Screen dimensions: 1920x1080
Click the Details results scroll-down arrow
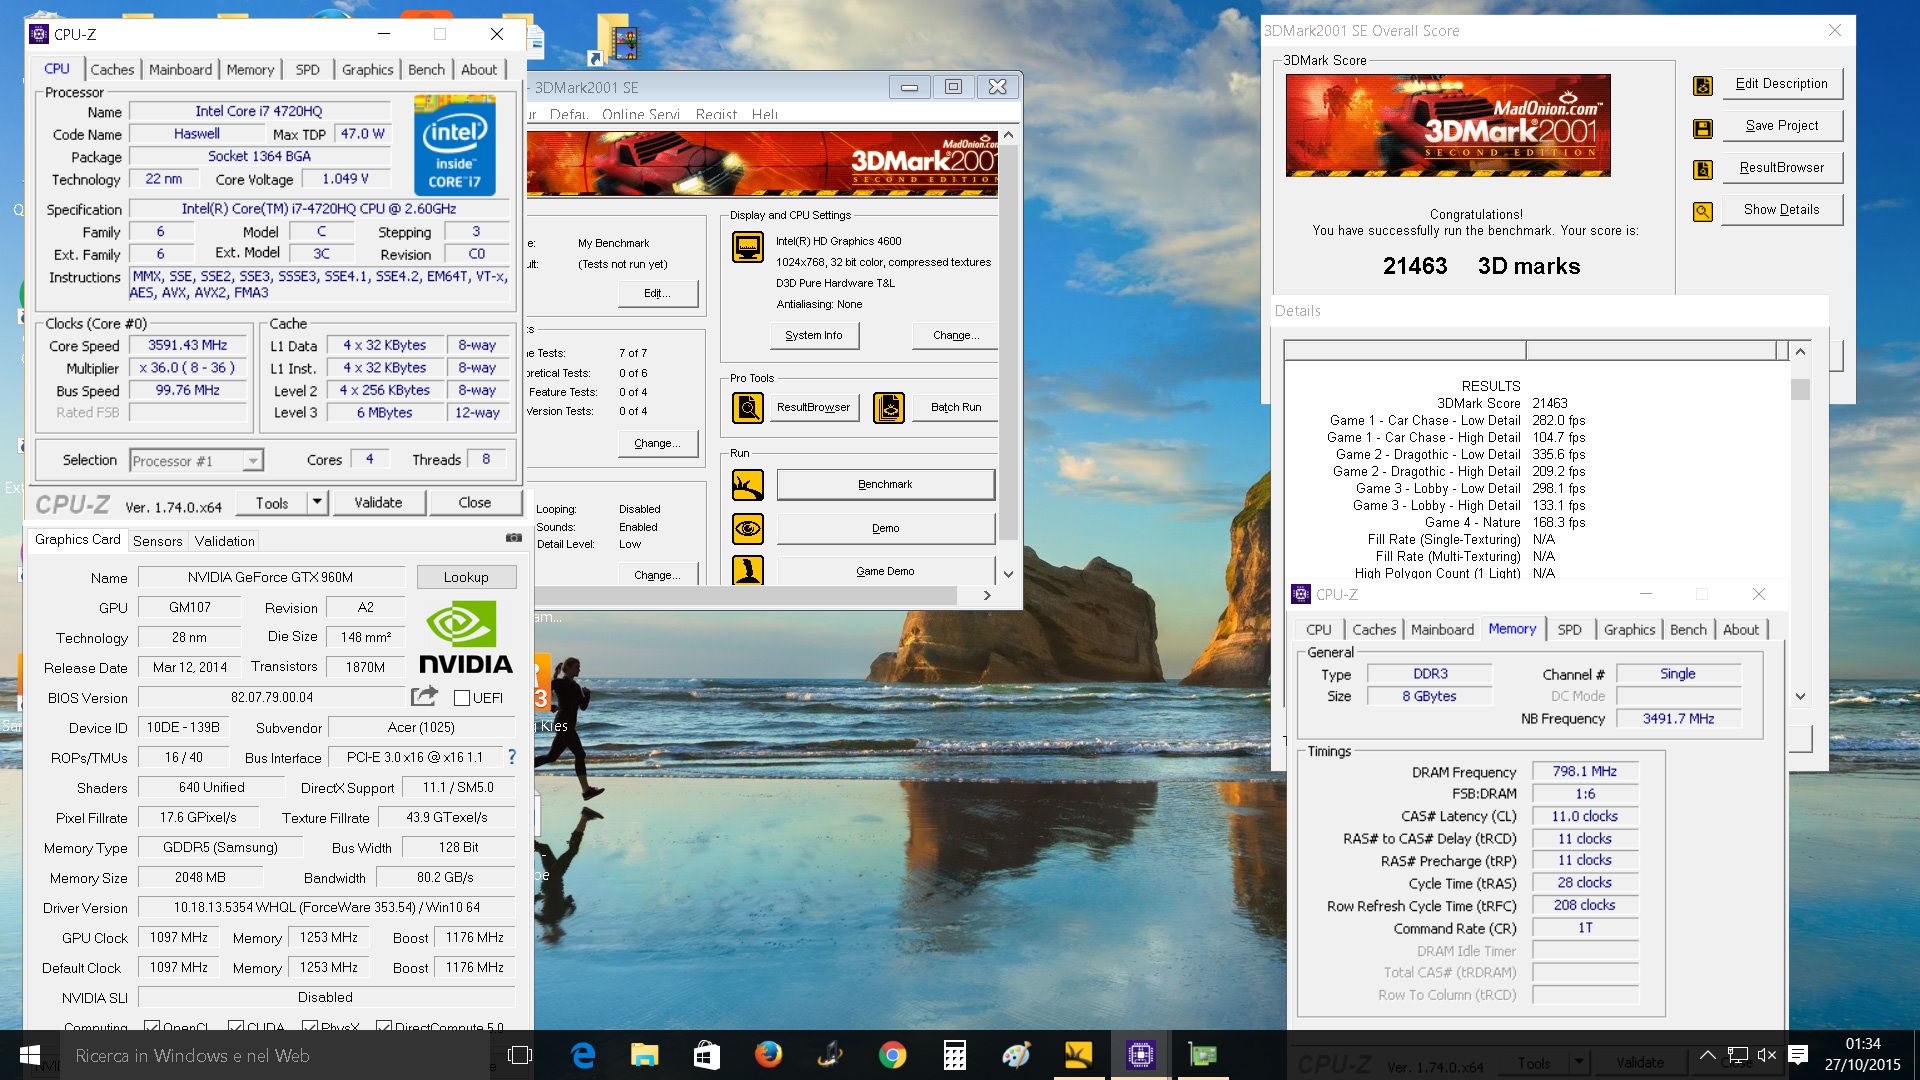point(1800,696)
